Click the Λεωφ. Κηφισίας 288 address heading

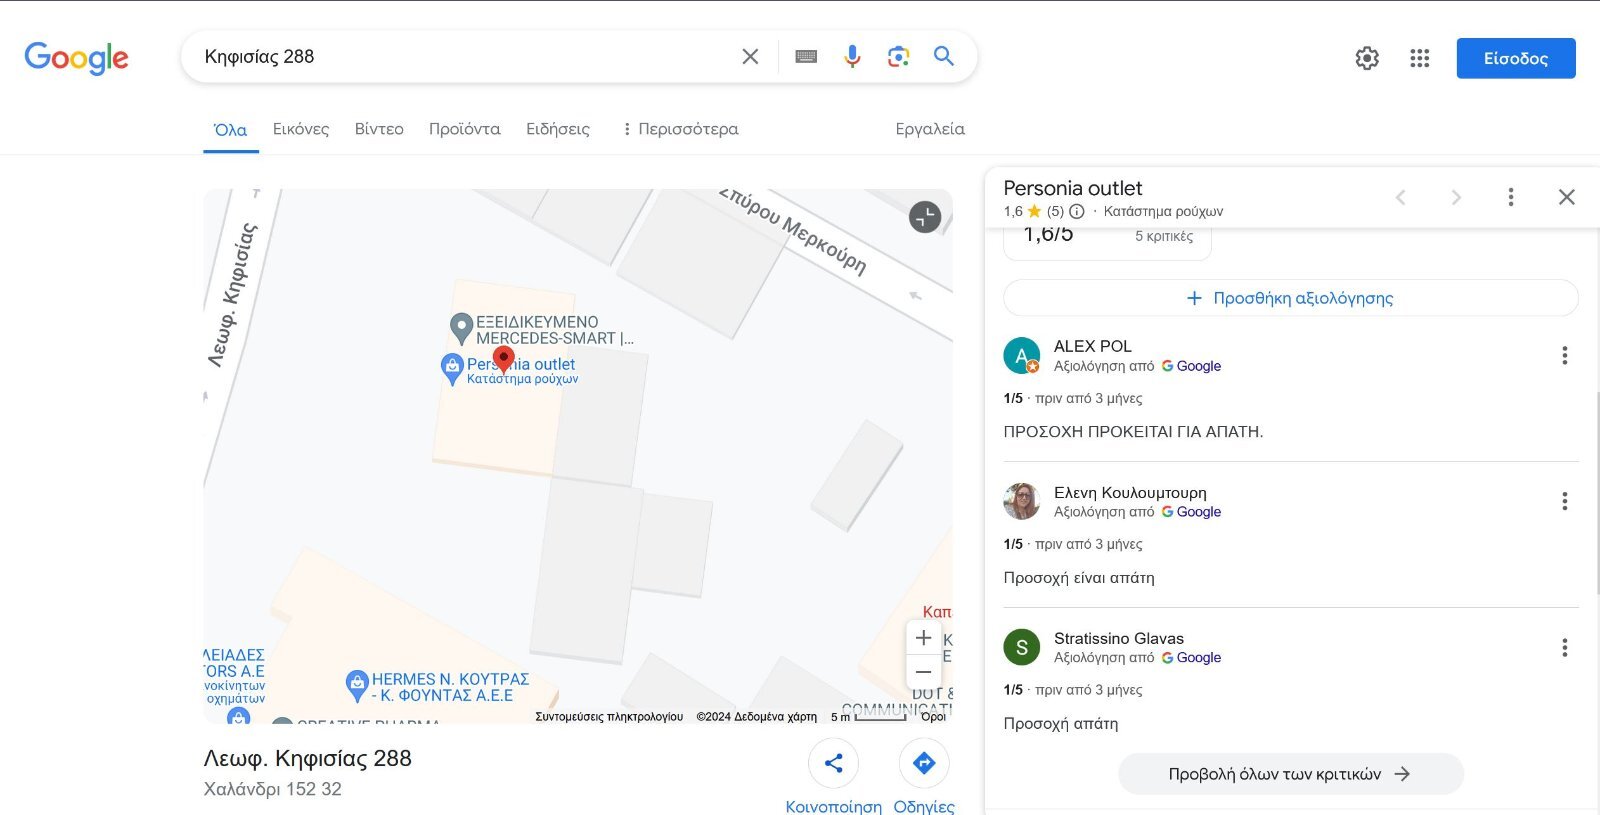308,758
